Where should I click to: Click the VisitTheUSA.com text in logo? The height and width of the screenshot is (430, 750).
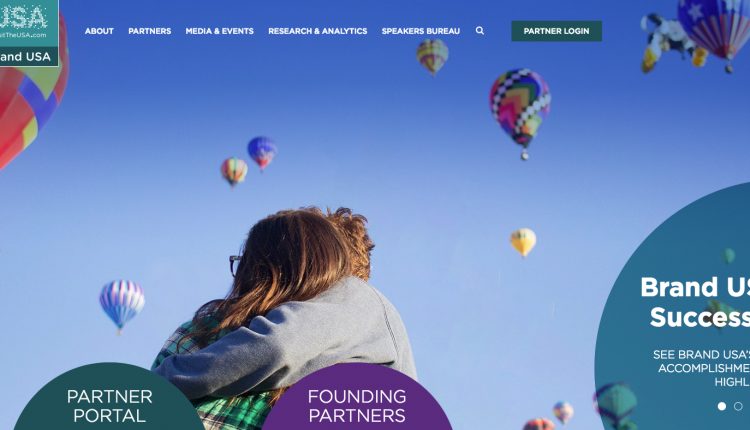click(23, 35)
